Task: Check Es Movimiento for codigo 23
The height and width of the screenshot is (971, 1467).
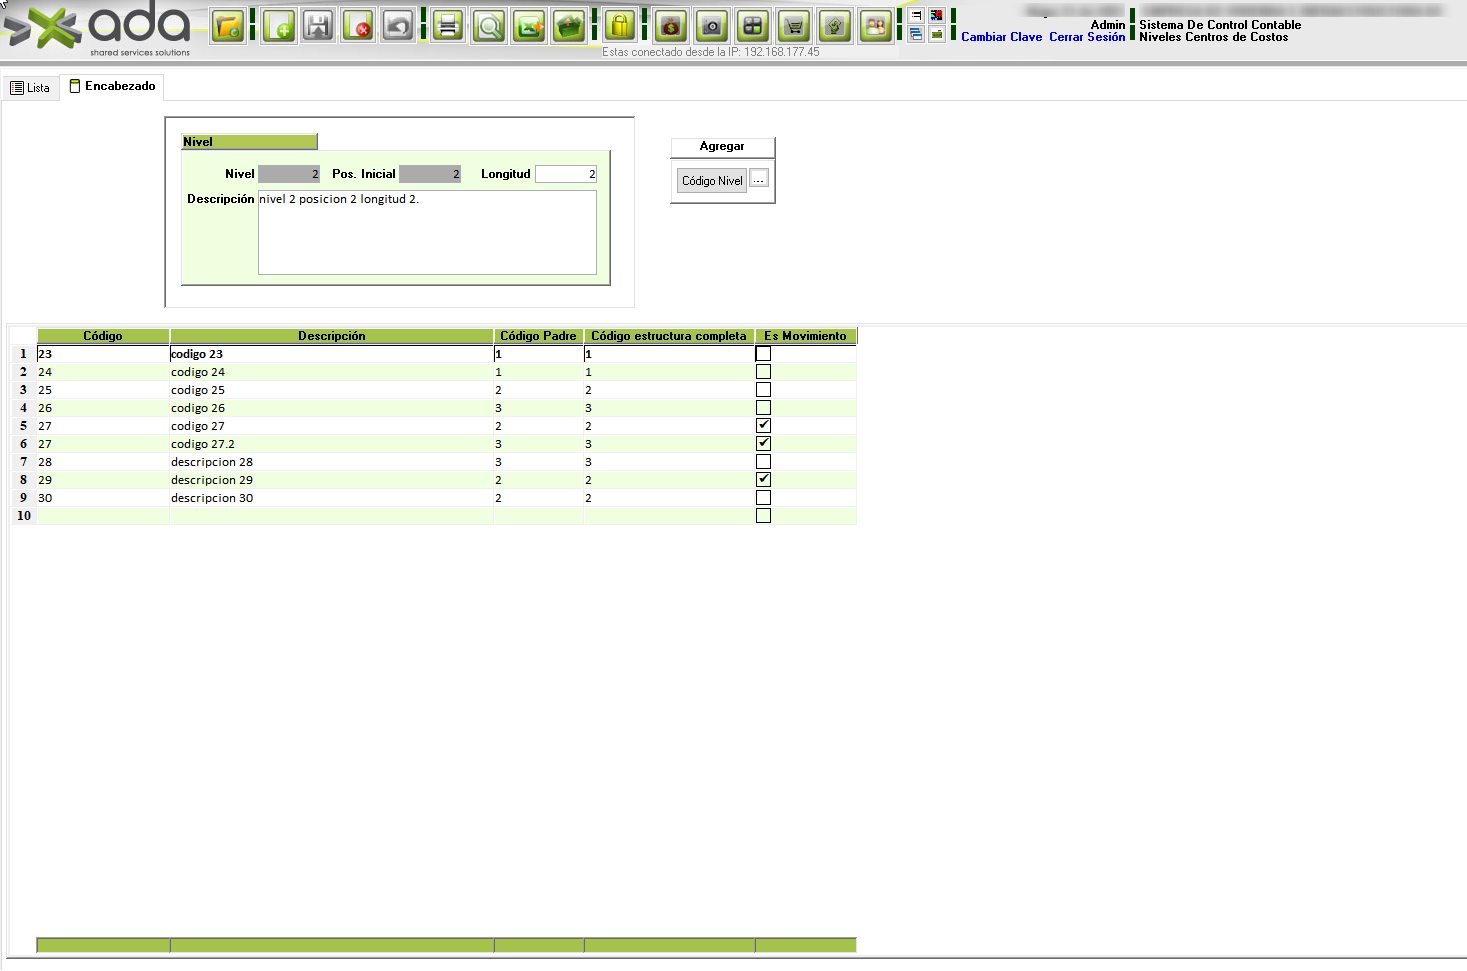Action: coord(763,354)
